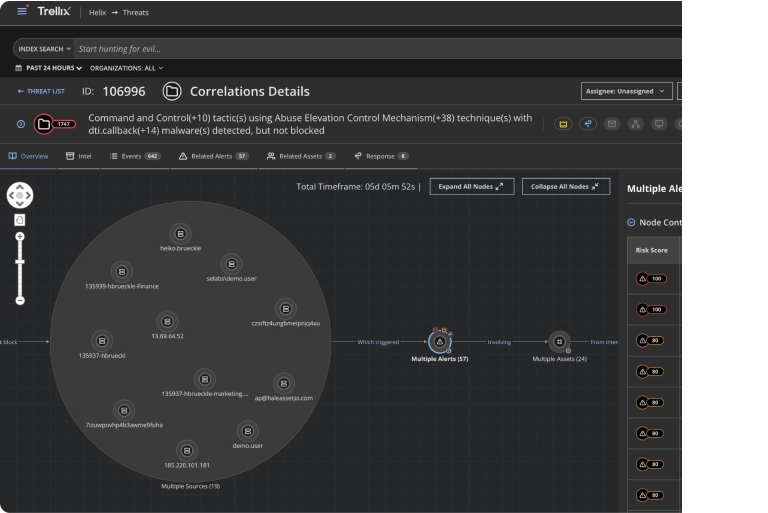
Task: Click the red folder risk badge 1747
Action: tap(55, 124)
